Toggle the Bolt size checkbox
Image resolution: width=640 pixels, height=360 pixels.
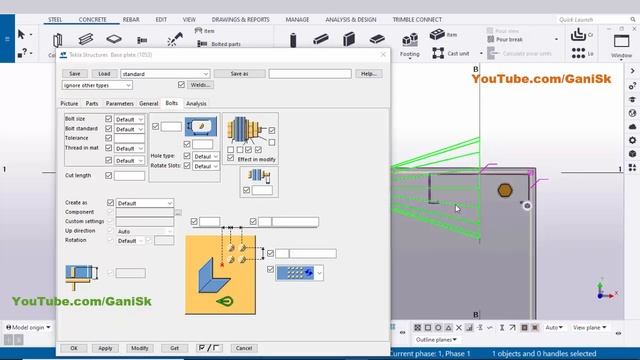click(109, 119)
